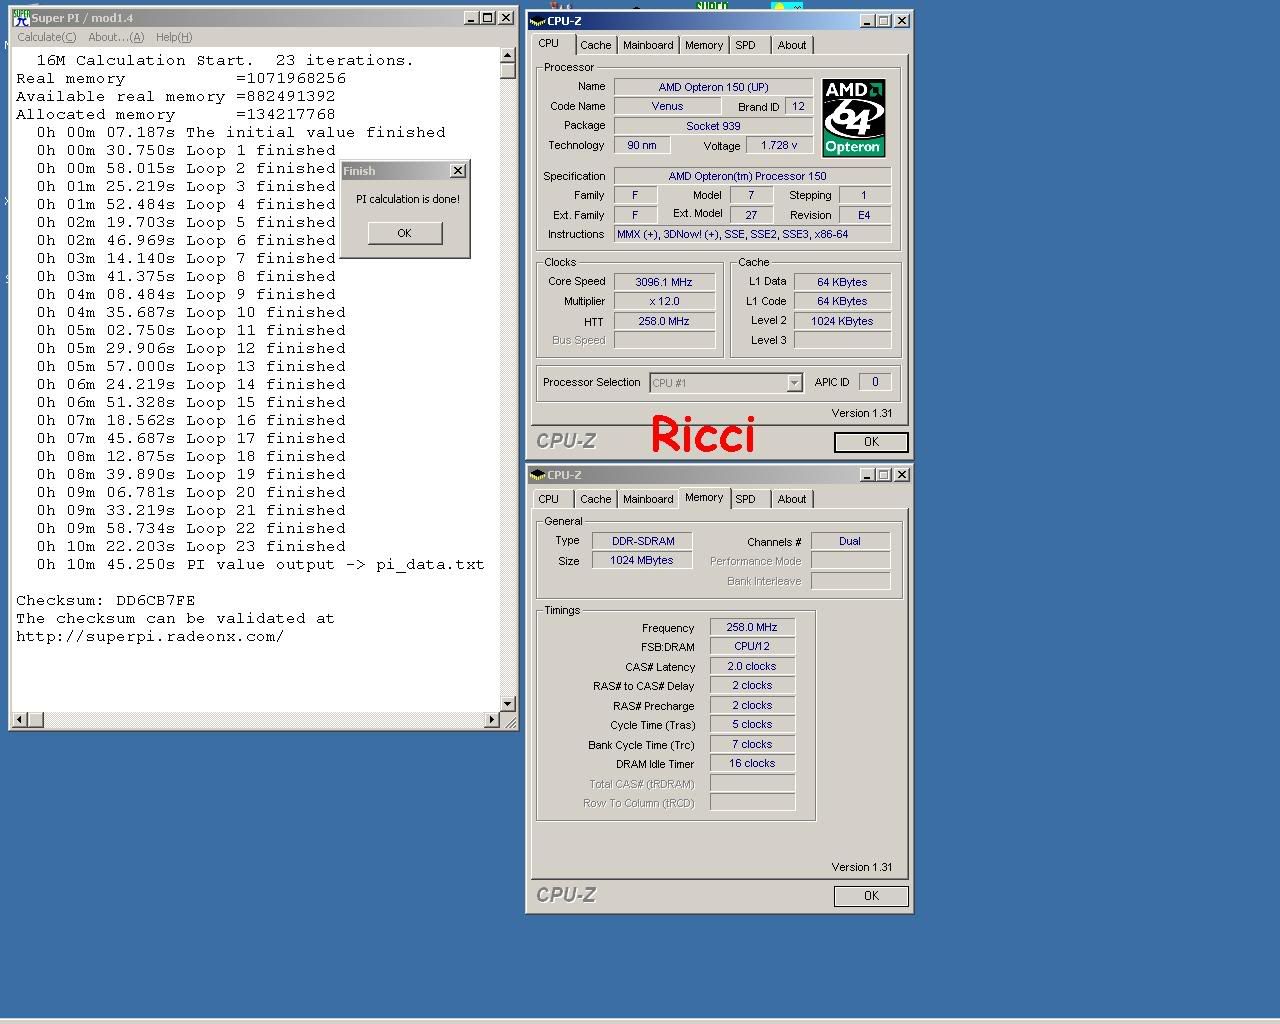Click the Core Speed value 3096.1 MHz
This screenshot has height=1024, width=1280.
point(664,282)
